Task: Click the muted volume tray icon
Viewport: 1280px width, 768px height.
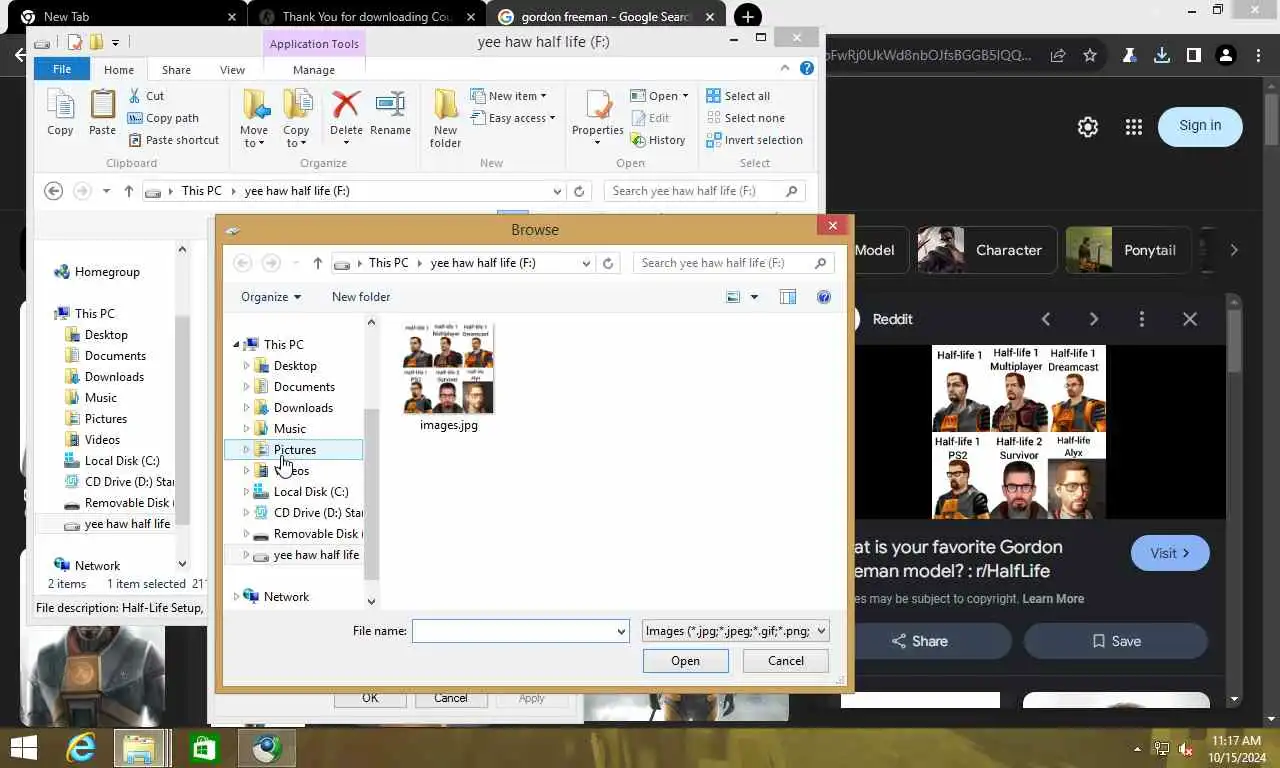Action: (1186, 749)
